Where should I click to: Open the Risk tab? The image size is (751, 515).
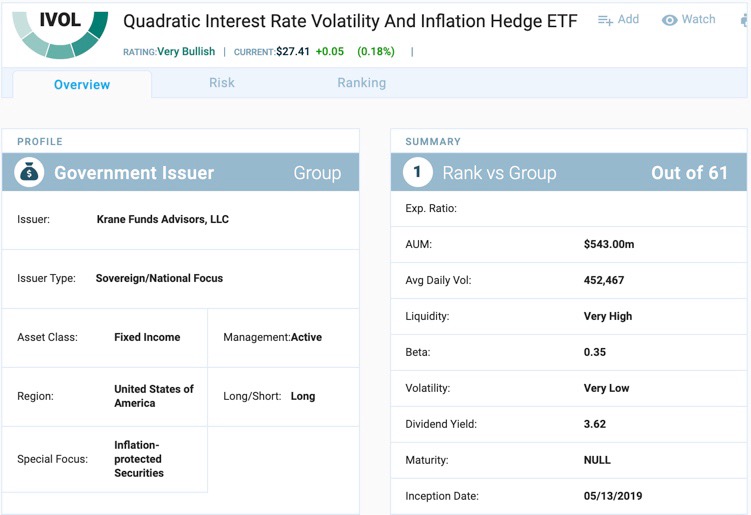pos(222,83)
